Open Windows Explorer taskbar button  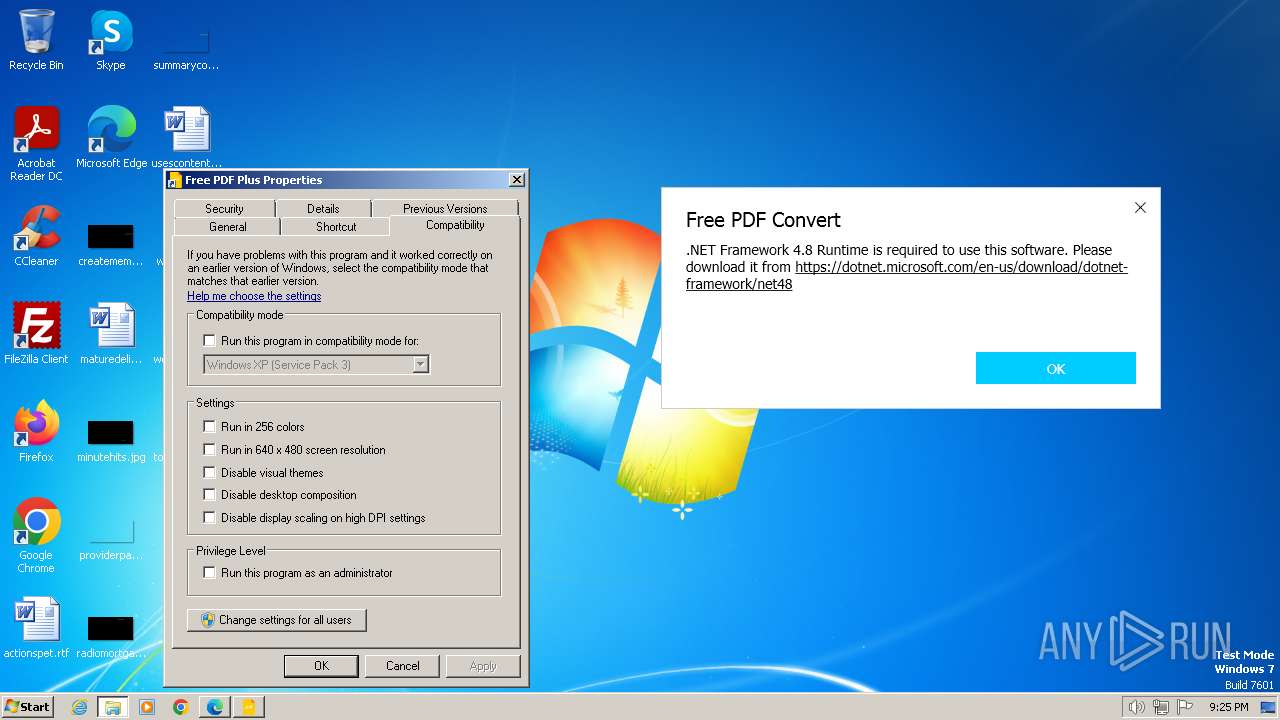(x=112, y=707)
